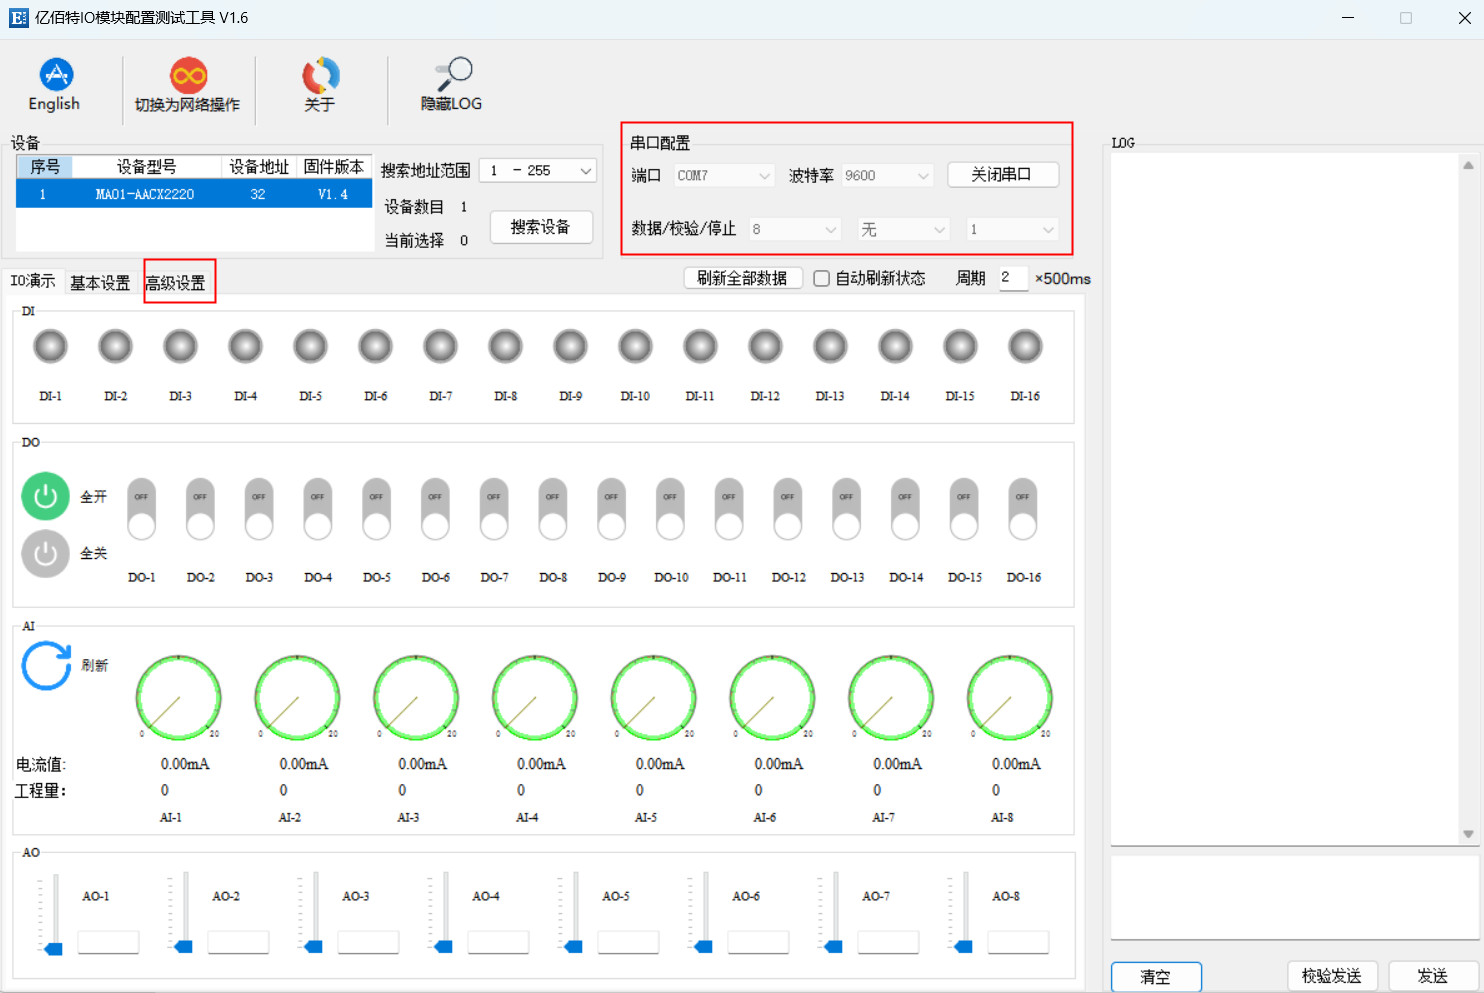Screen dimensions: 1484x993
Task: Click the DI-1 indicator light
Action: pyautogui.click(x=50, y=346)
